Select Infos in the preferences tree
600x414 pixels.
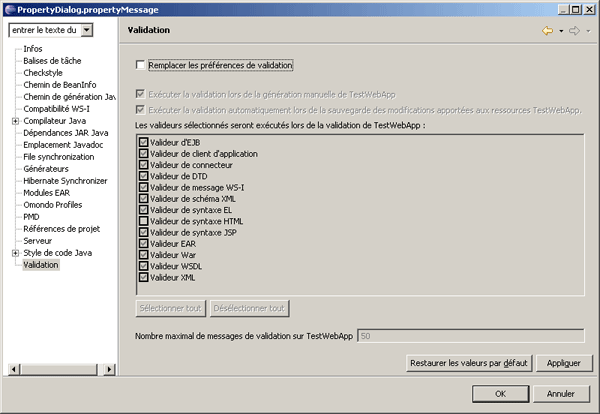33,49
